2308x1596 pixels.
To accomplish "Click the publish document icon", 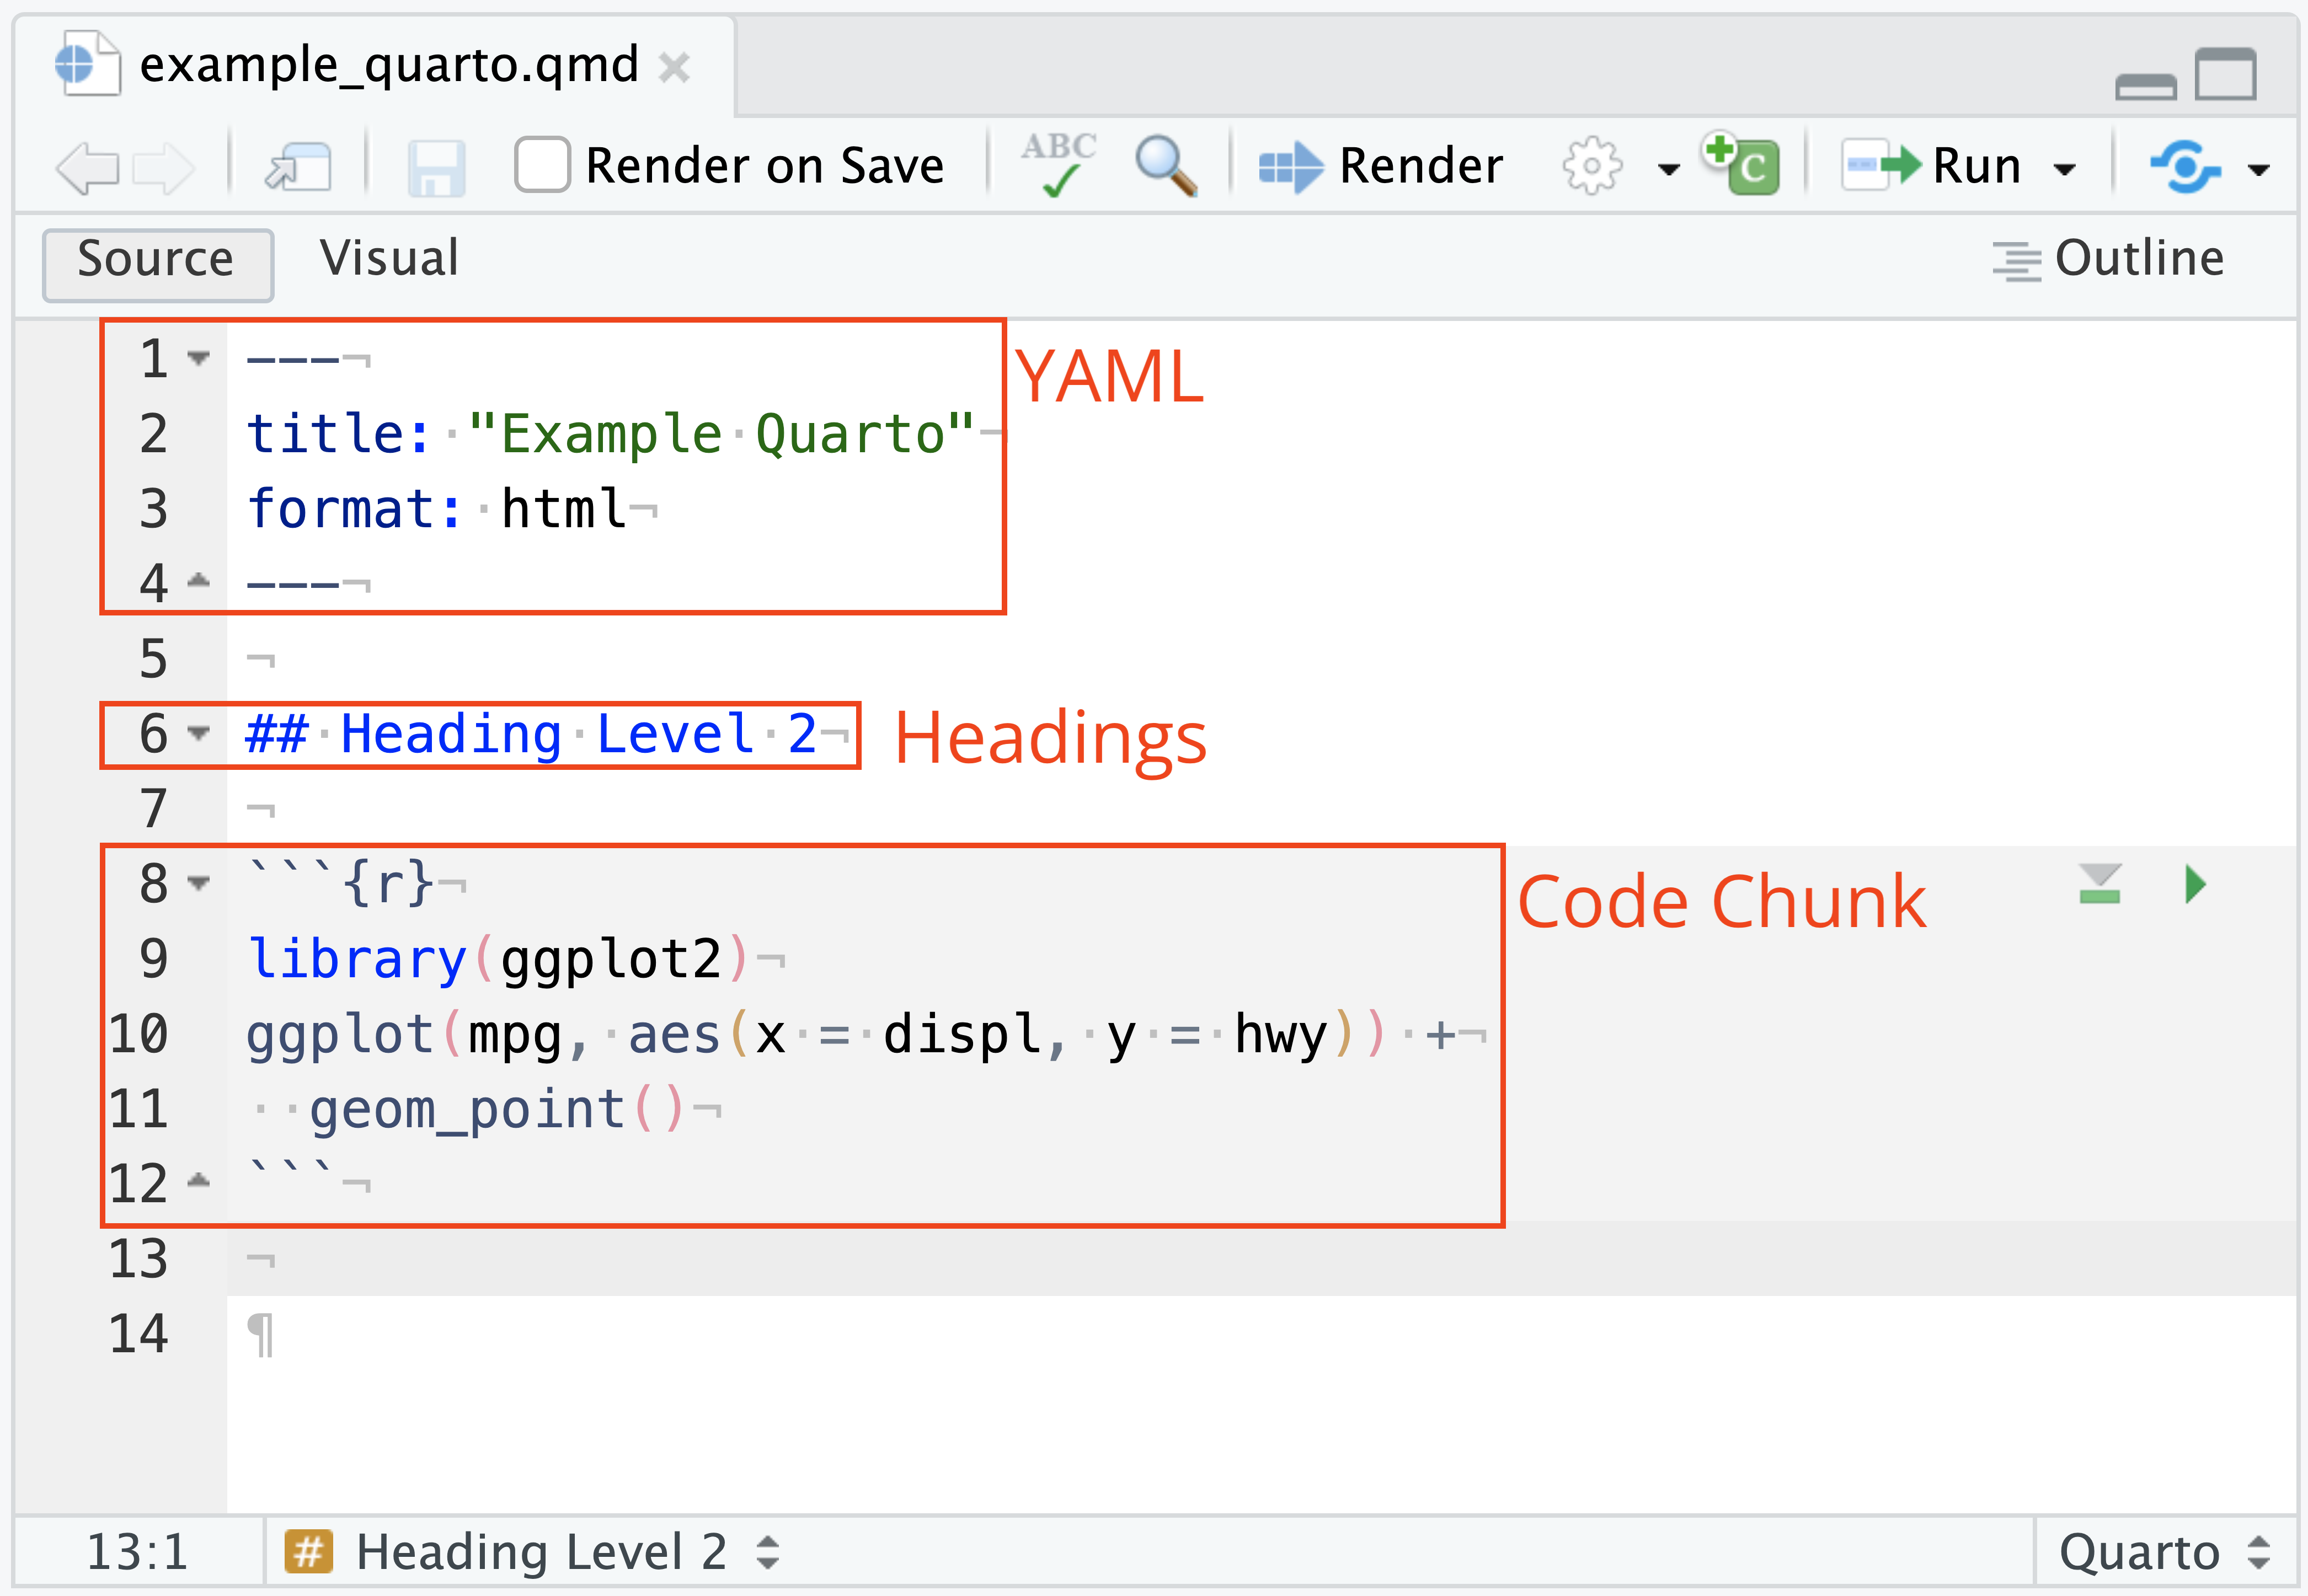I will point(2185,166).
